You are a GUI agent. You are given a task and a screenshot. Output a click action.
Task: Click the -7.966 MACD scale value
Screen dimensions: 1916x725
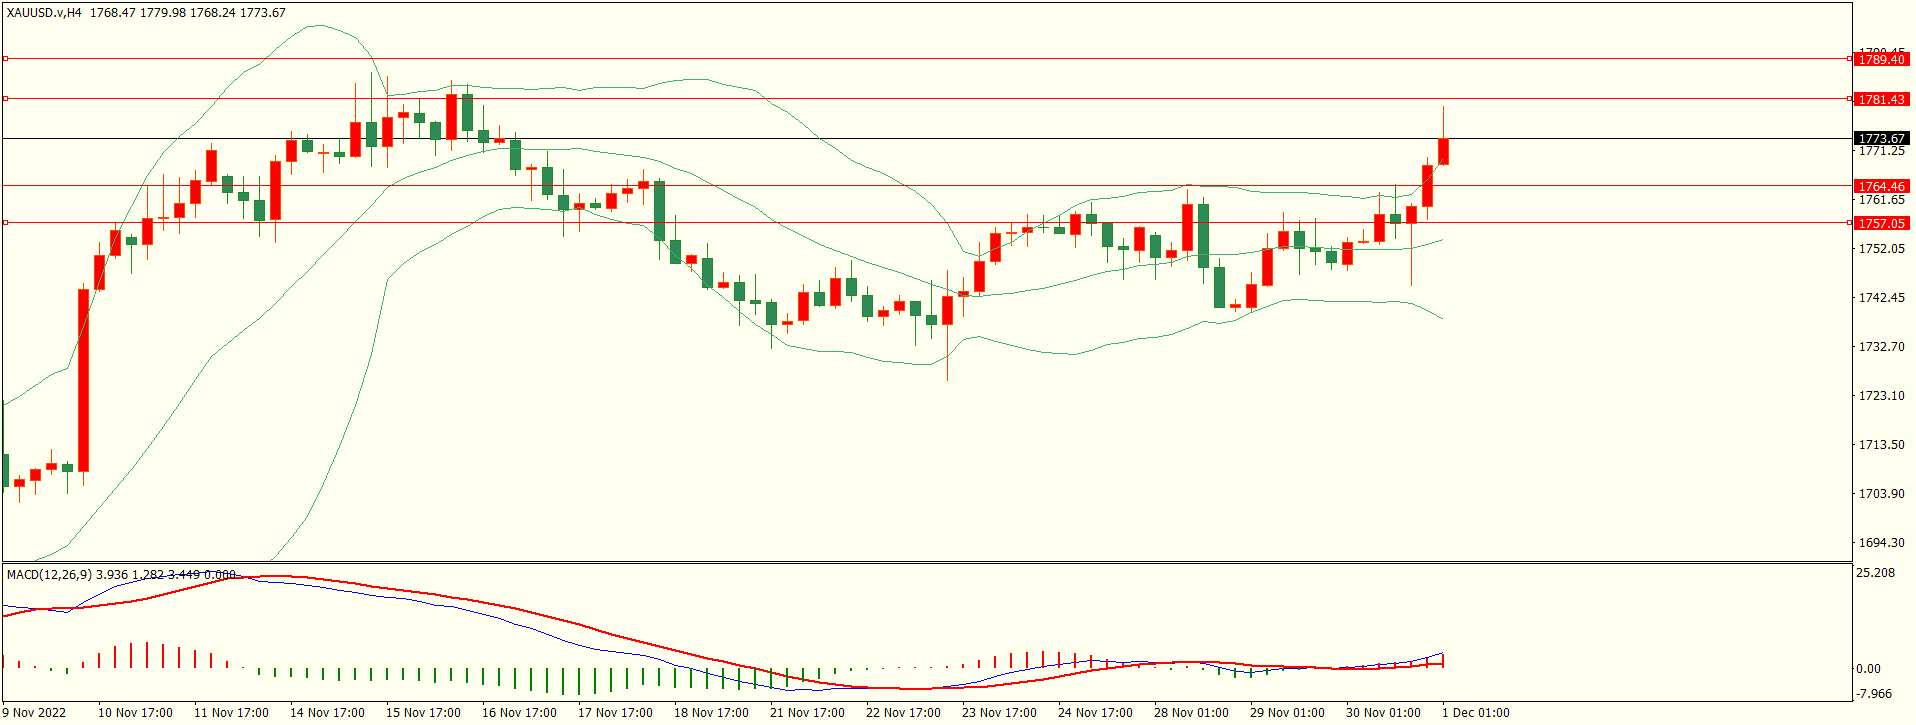pyautogui.click(x=1874, y=694)
